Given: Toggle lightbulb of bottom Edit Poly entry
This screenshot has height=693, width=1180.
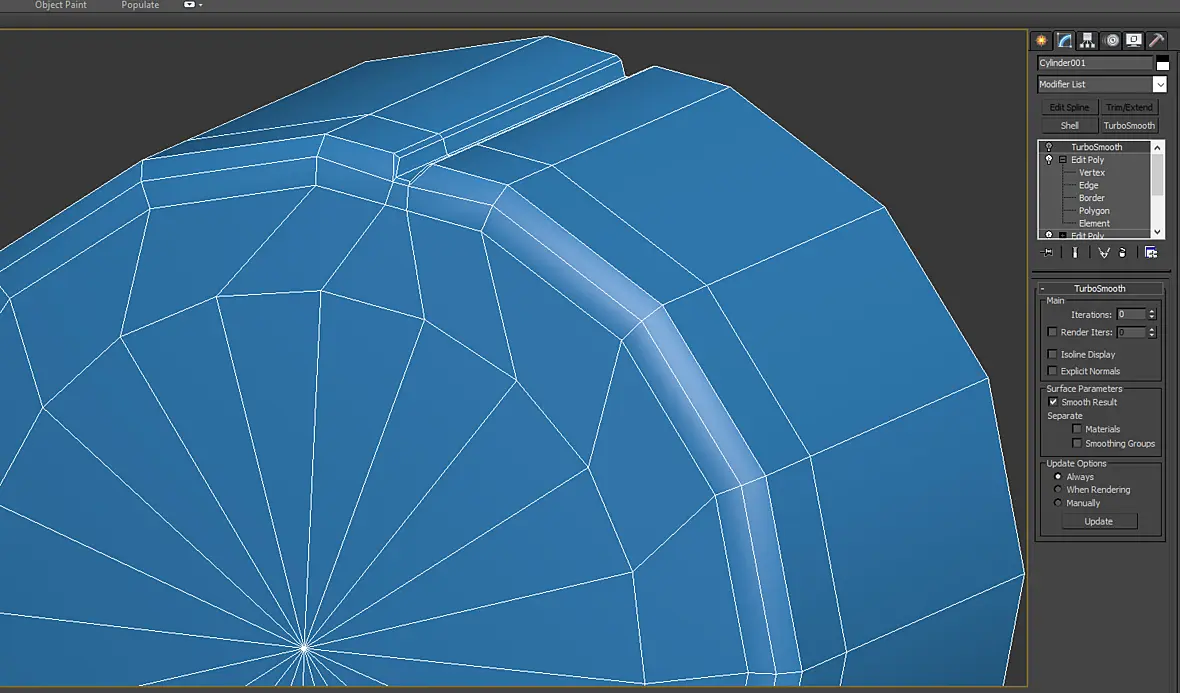Looking at the screenshot, I should 1048,236.
